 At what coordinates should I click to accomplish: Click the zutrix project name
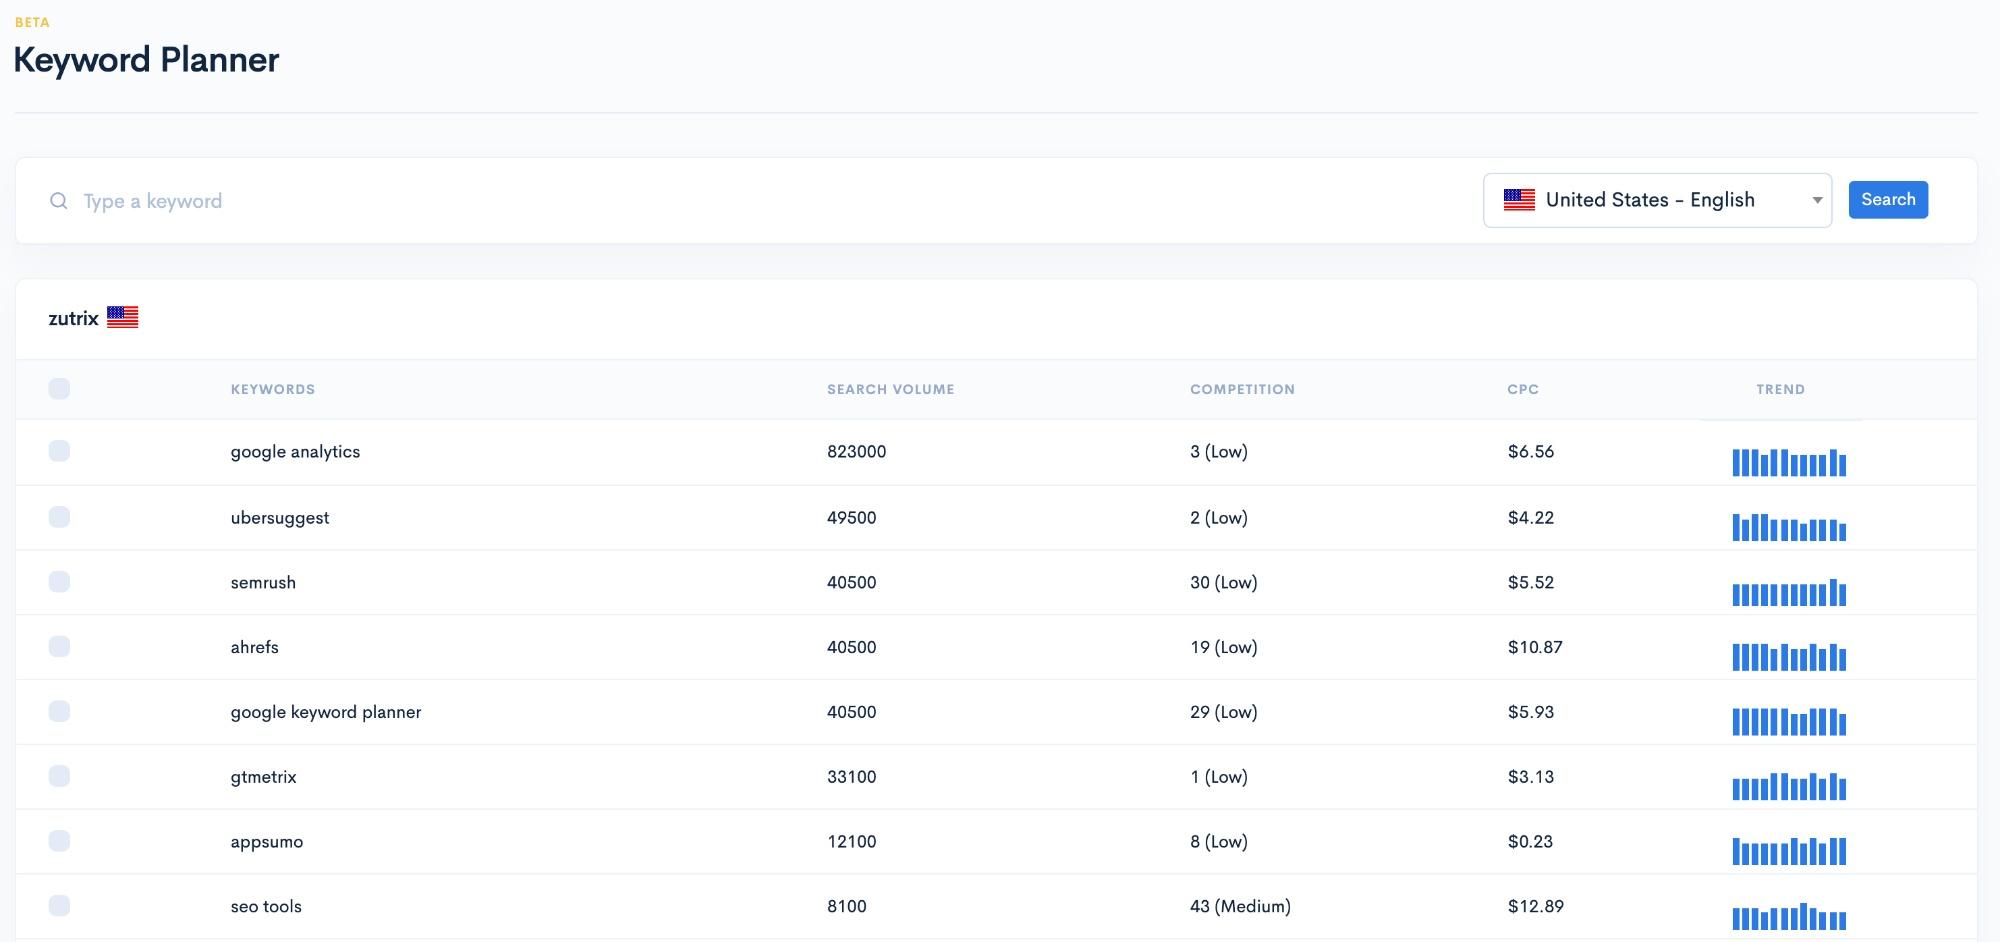point(73,318)
